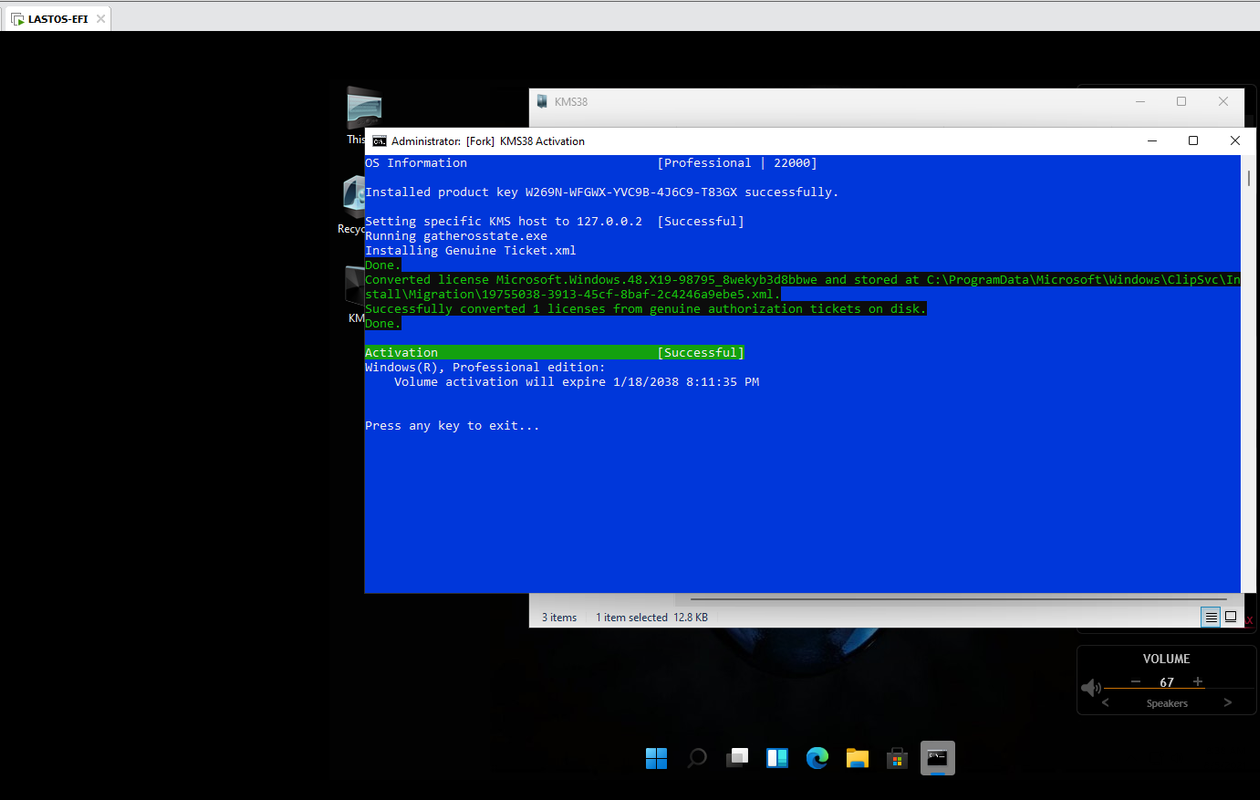The height and width of the screenshot is (800, 1260).
Task: Click the KMS38 folder window title icon
Action: 542,101
